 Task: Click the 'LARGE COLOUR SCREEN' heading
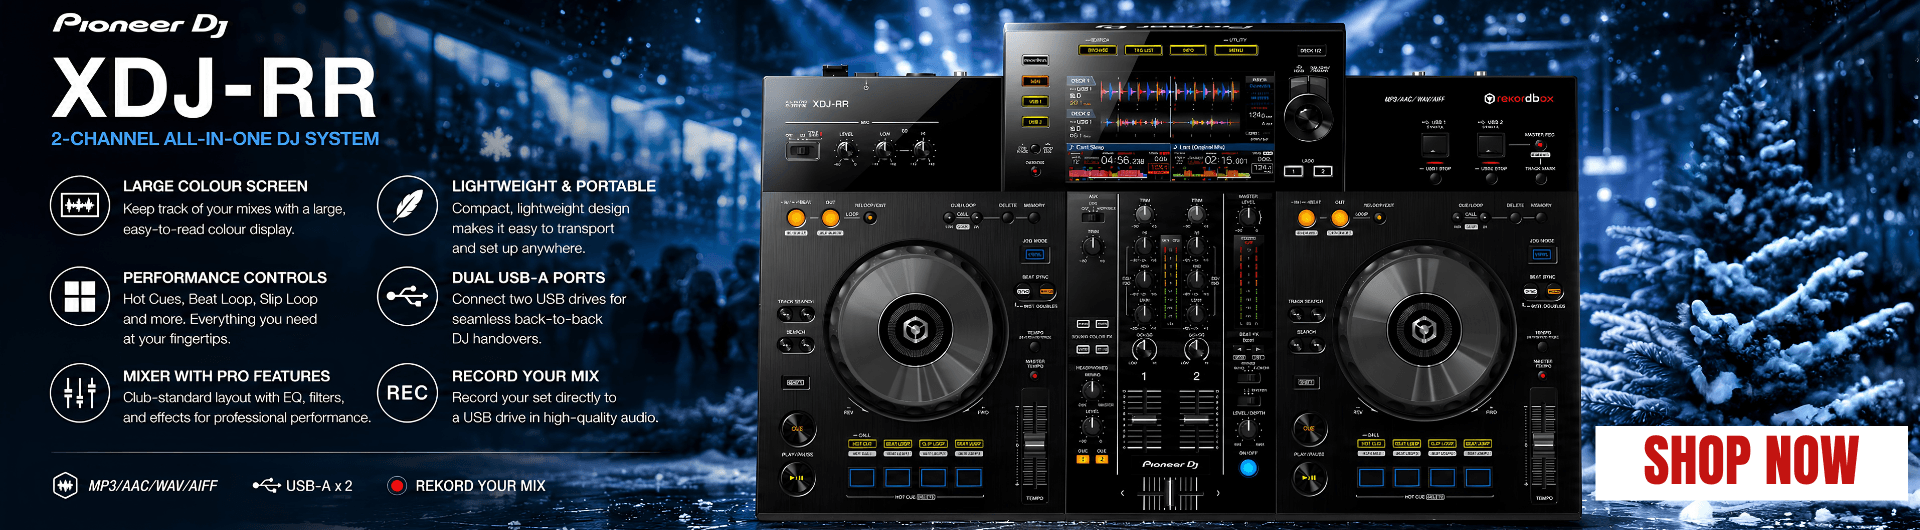tap(215, 186)
